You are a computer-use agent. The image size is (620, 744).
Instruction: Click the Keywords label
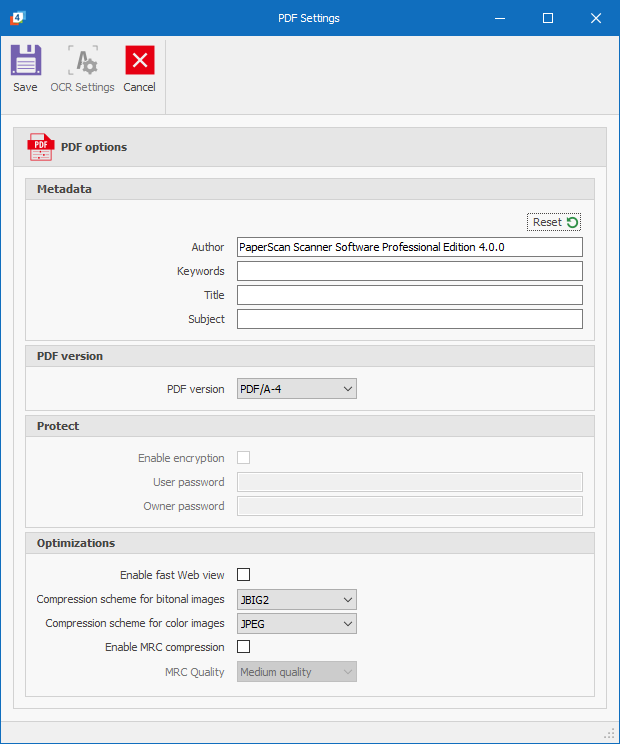(x=201, y=271)
